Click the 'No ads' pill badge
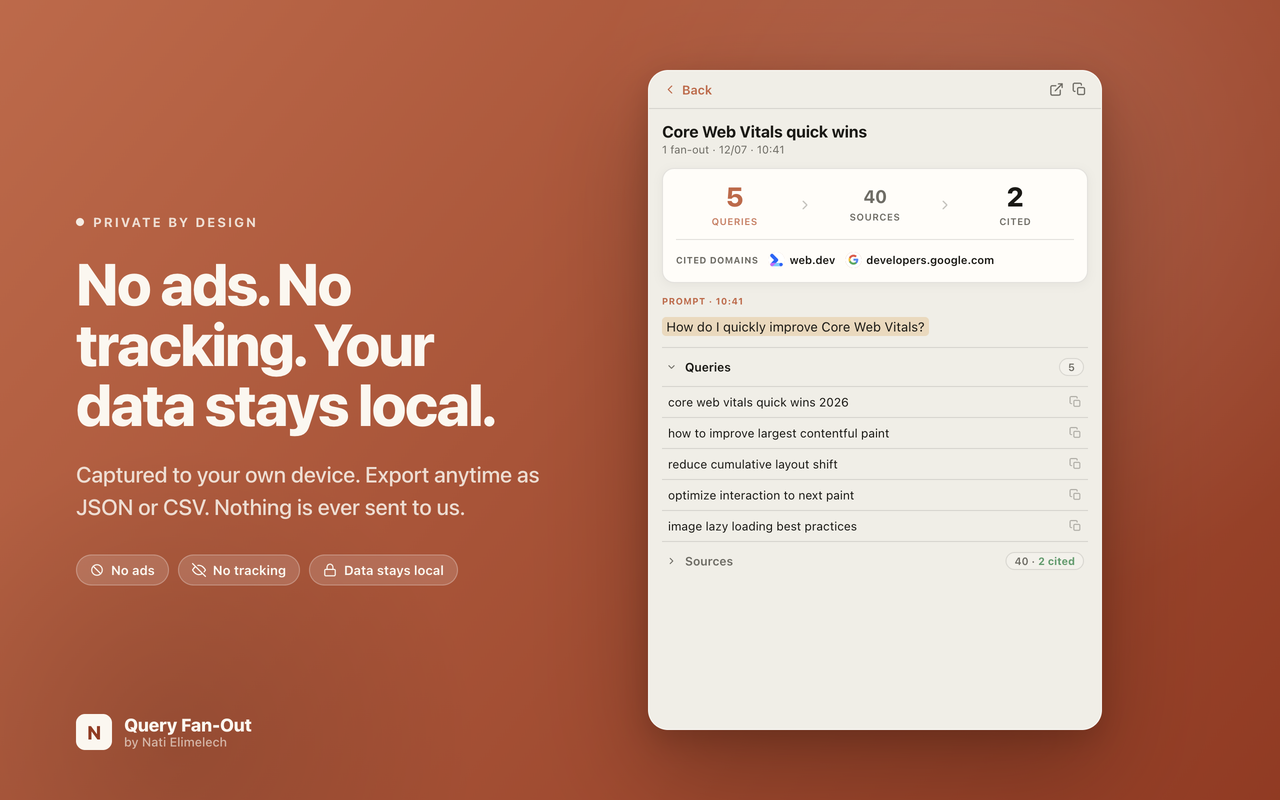 (122, 570)
